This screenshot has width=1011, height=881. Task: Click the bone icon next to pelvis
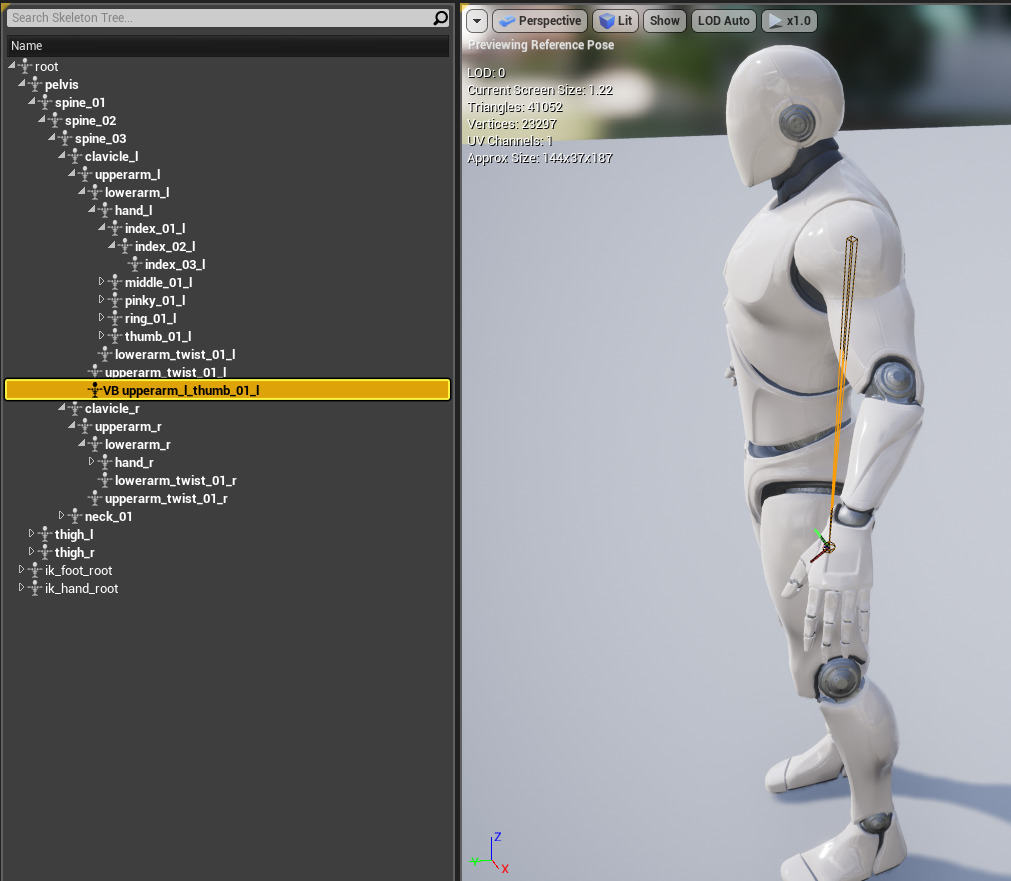35,85
